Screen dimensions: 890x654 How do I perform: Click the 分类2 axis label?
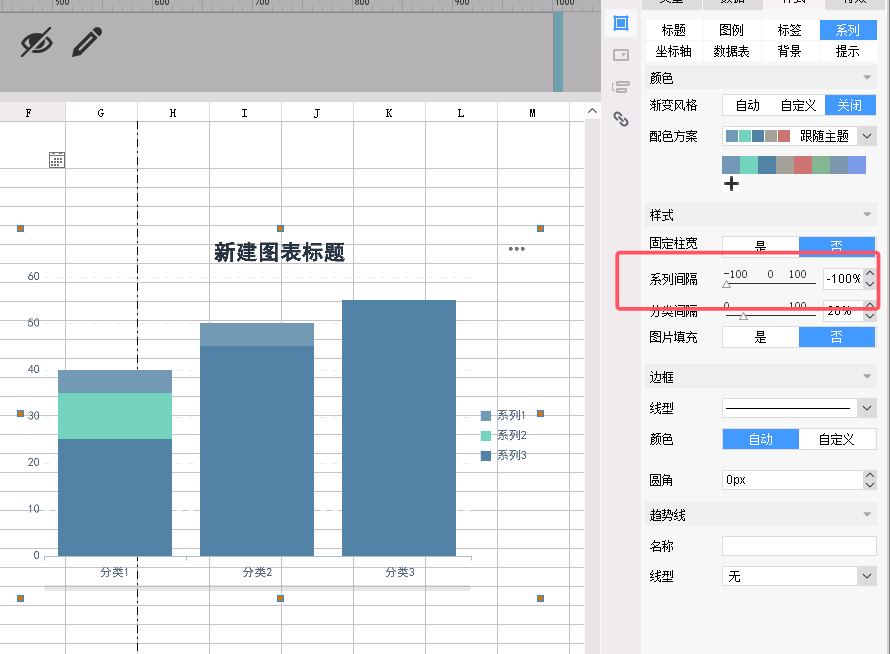[257, 572]
